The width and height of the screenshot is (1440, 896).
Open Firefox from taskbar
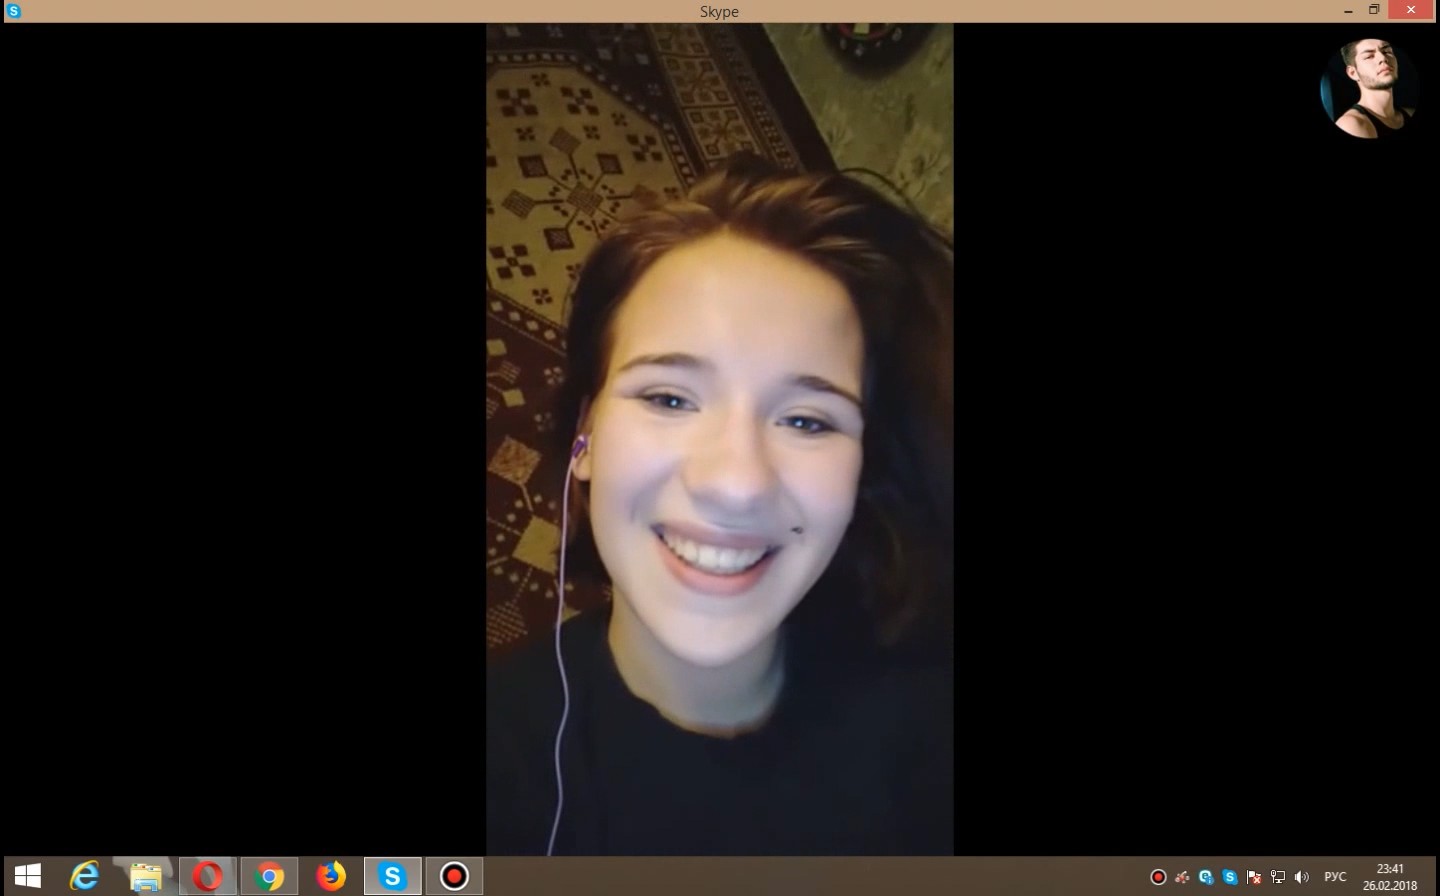click(331, 877)
